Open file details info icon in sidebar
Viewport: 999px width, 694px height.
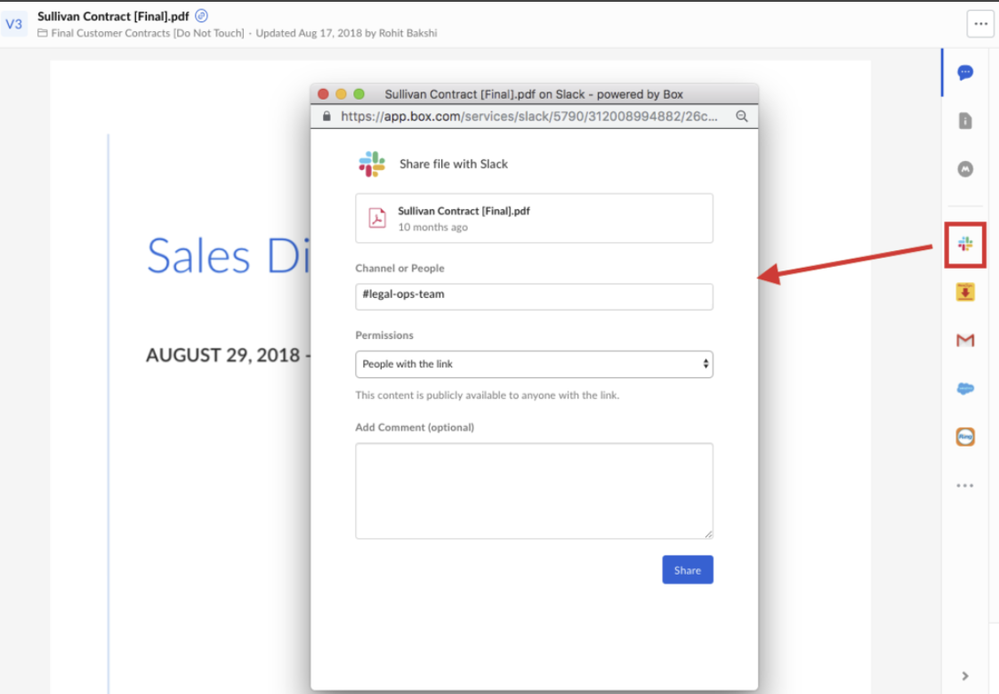(965, 121)
